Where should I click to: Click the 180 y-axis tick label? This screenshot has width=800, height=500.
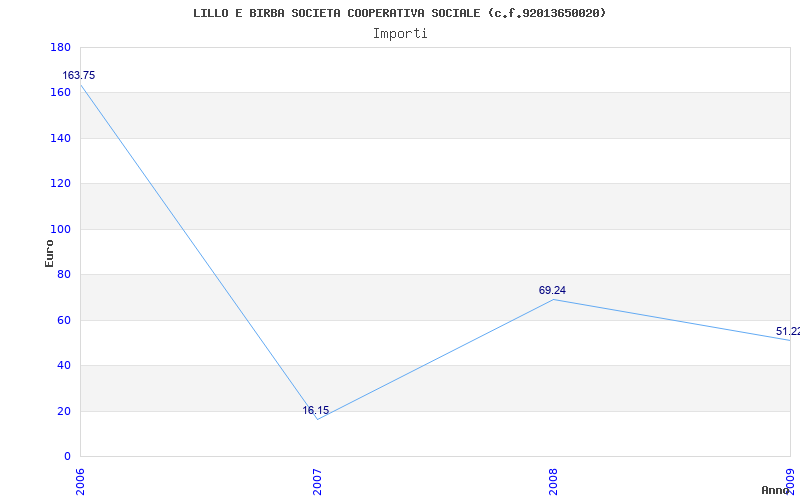[x=60, y=47]
